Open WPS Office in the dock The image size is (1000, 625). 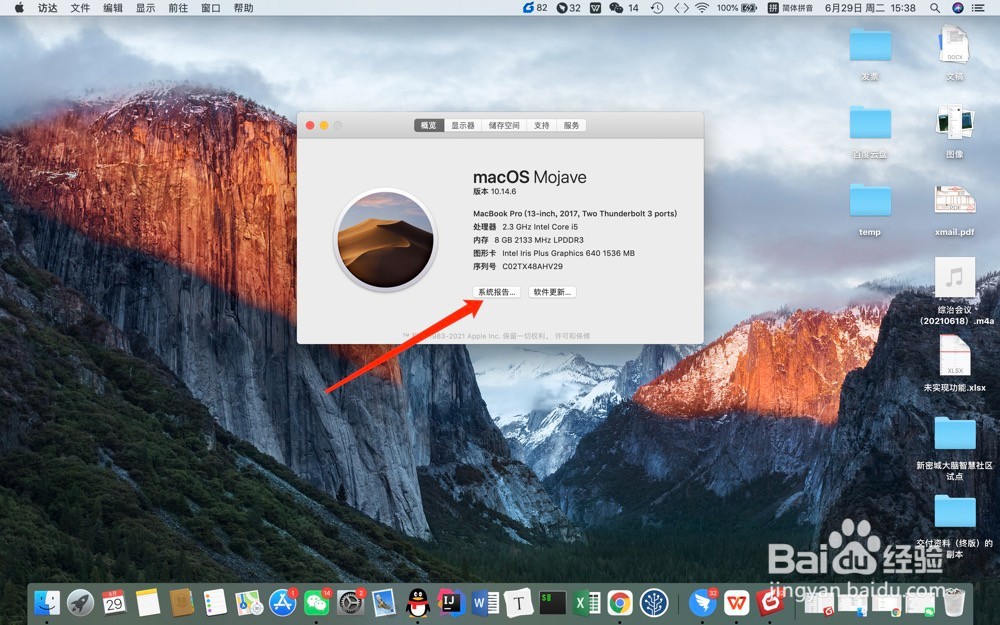point(736,603)
